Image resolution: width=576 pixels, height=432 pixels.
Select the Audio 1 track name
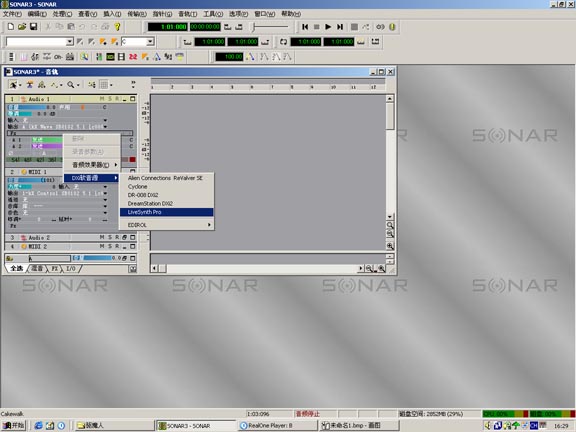pyautogui.click(x=39, y=99)
